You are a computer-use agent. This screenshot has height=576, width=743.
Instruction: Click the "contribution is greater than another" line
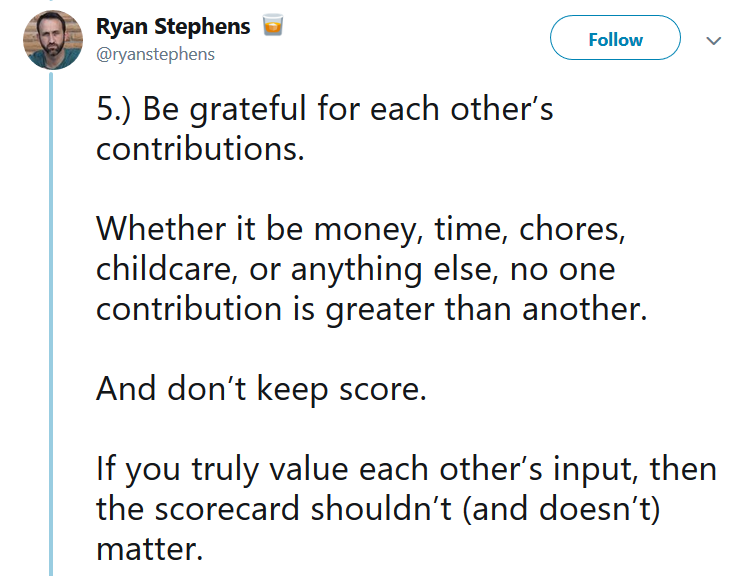(x=372, y=309)
